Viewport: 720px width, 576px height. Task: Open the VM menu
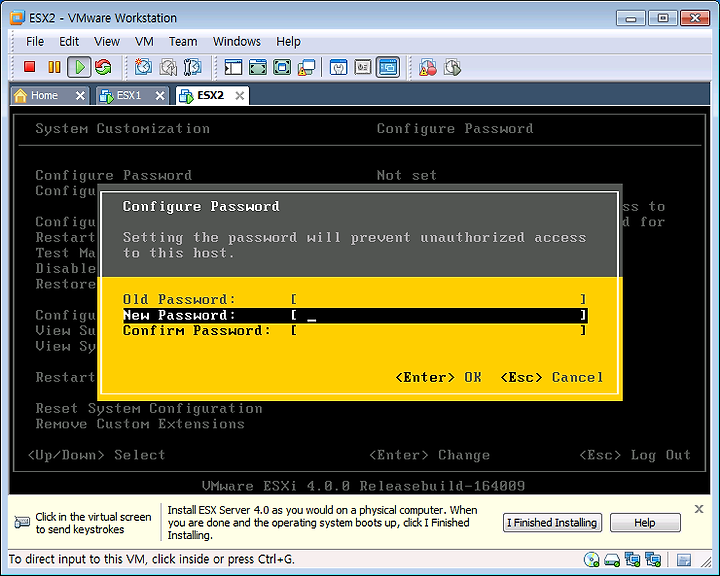tap(144, 41)
